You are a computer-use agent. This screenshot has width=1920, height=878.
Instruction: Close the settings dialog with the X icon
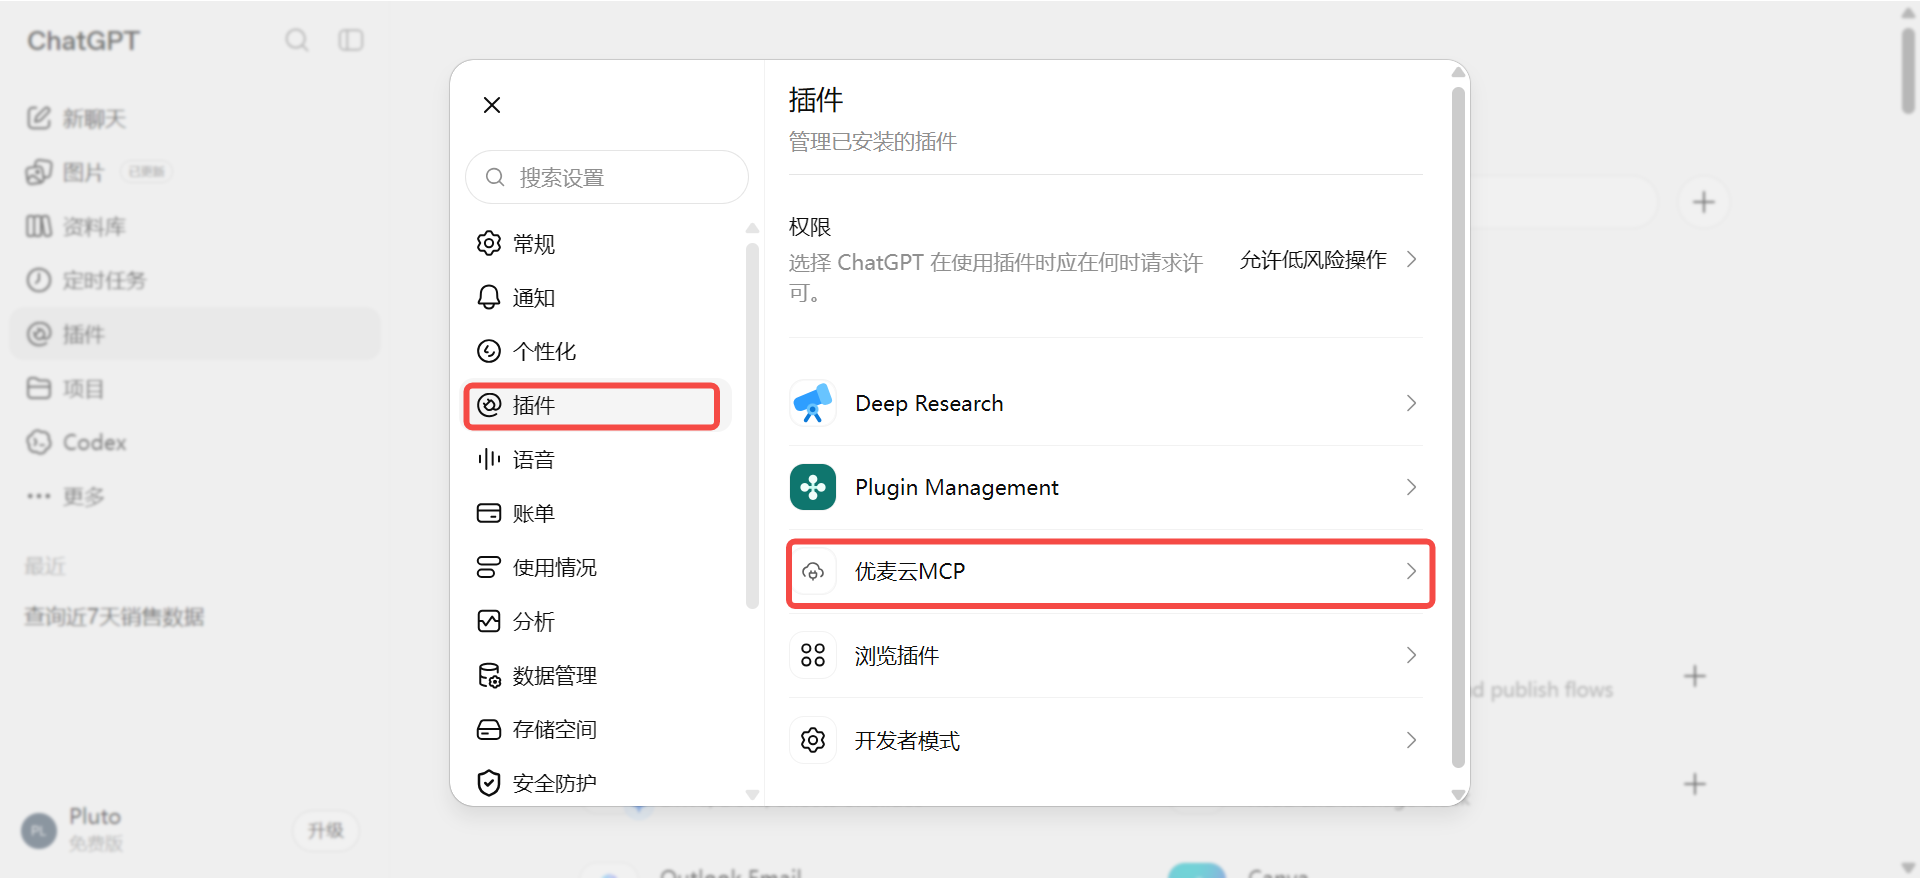pos(491,105)
